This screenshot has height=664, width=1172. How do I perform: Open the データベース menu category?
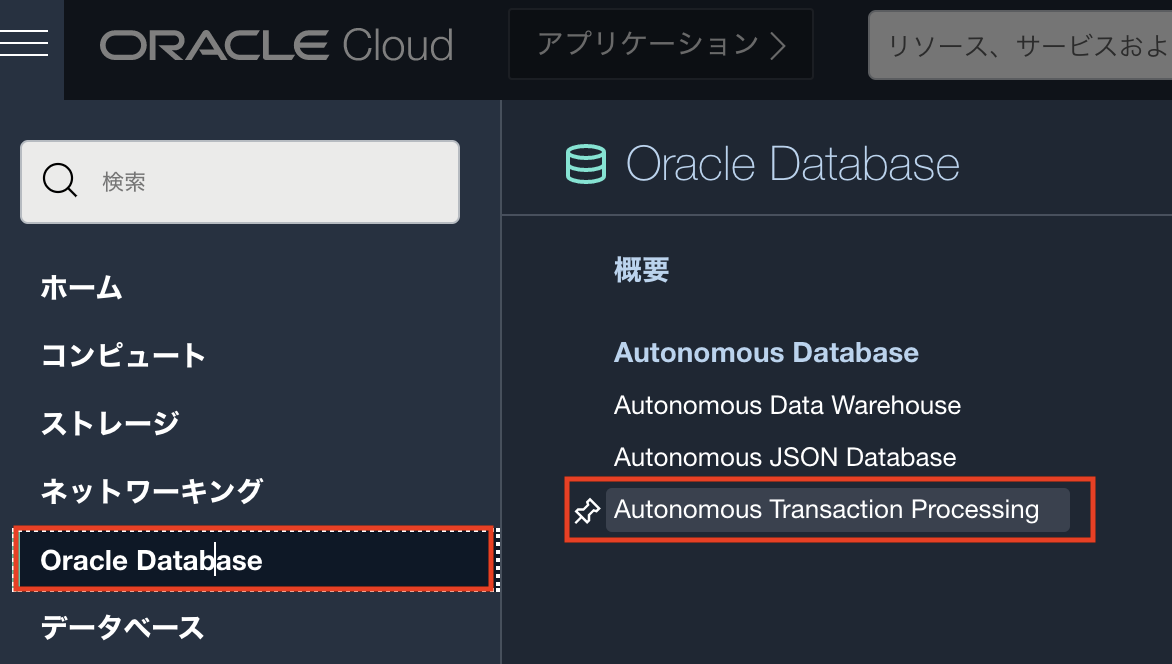coord(122,628)
